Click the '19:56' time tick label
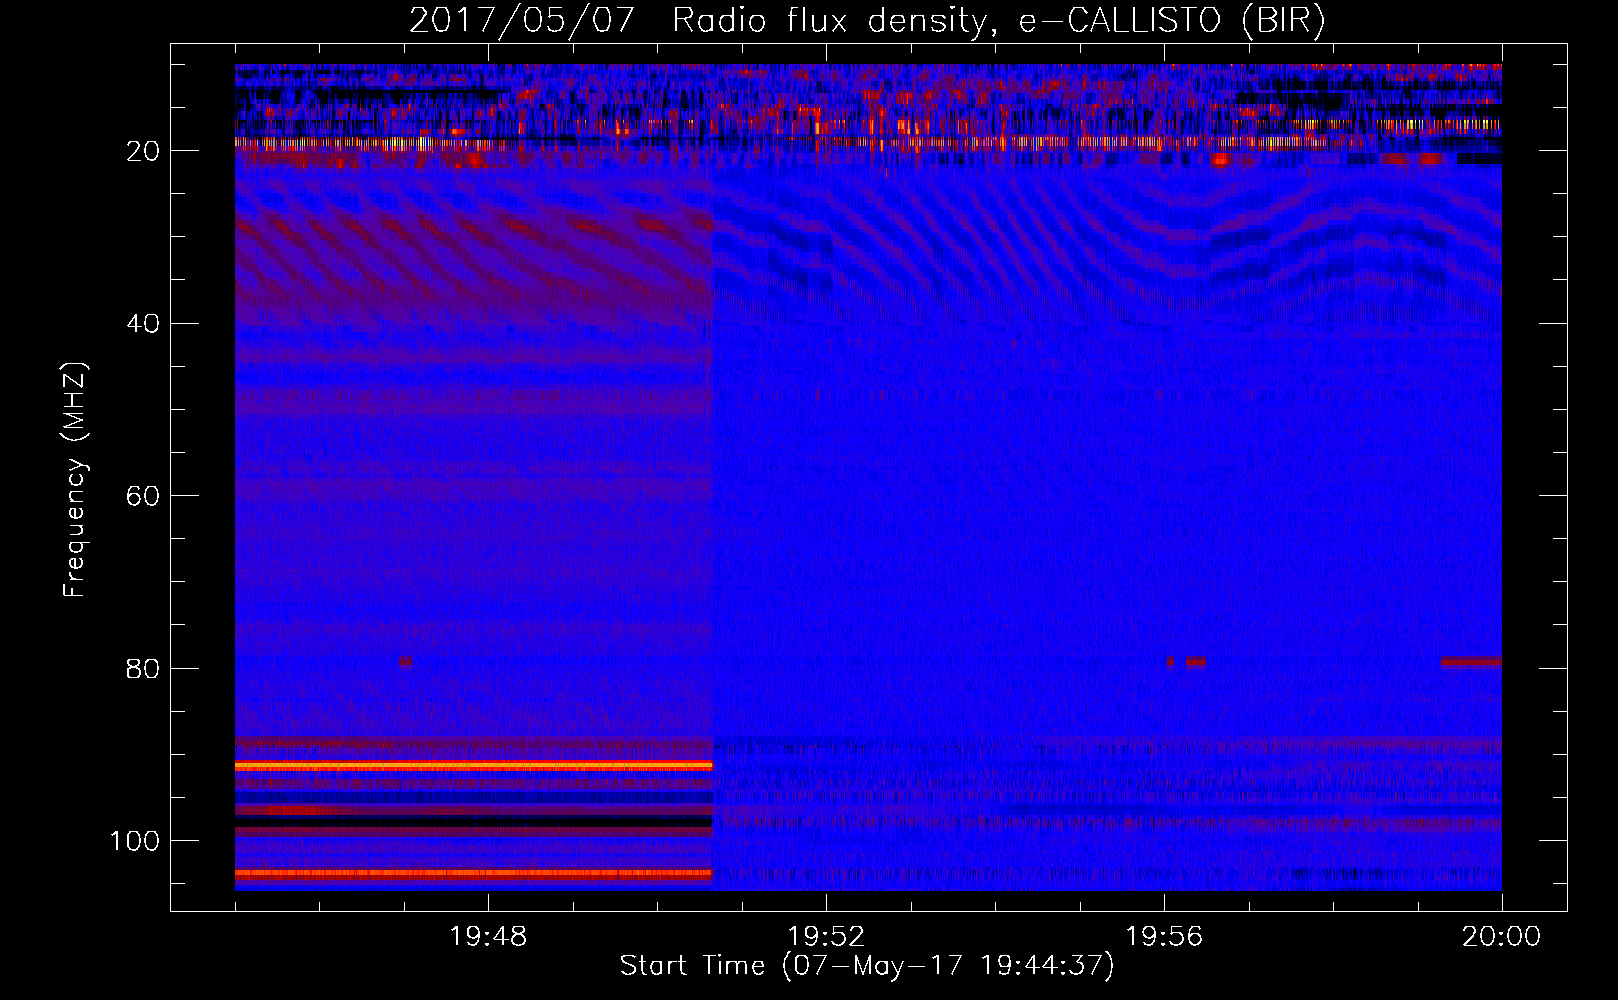 pos(1164,937)
